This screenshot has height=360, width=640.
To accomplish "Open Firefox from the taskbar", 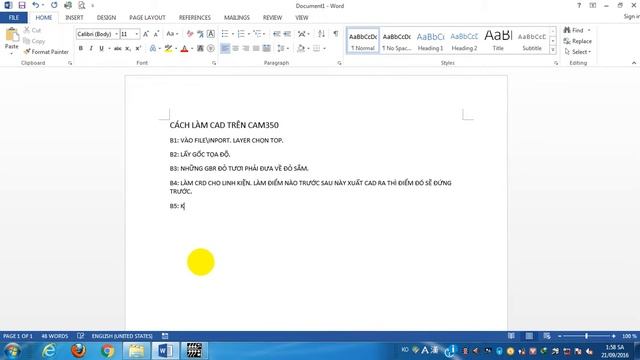I will point(78,351).
